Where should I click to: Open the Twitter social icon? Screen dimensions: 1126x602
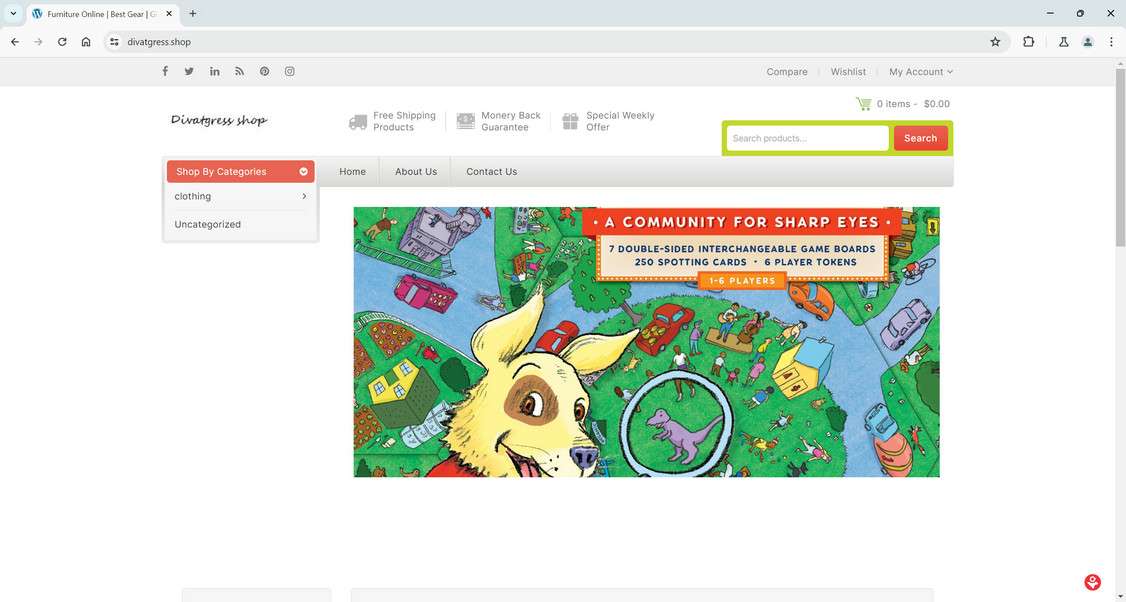click(x=189, y=71)
